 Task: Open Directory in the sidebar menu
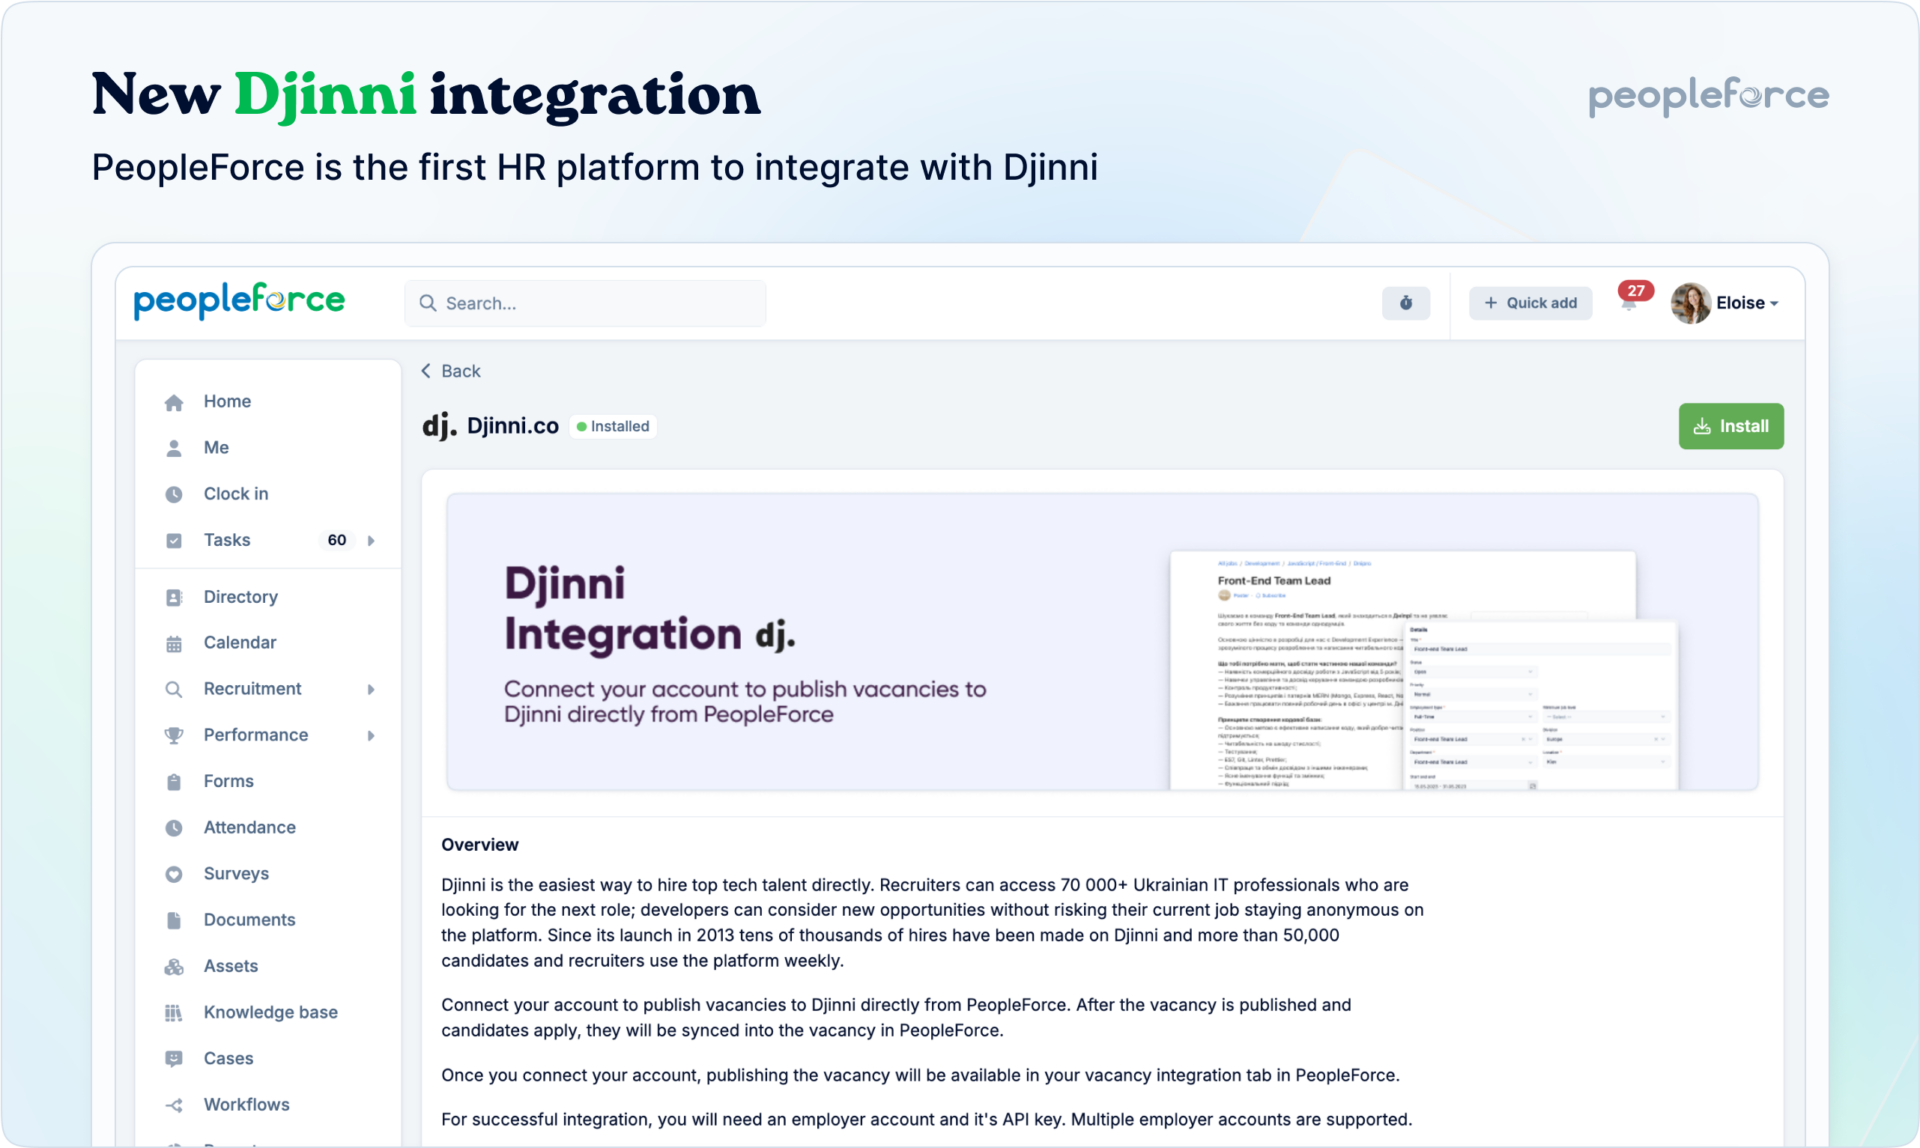click(x=240, y=597)
